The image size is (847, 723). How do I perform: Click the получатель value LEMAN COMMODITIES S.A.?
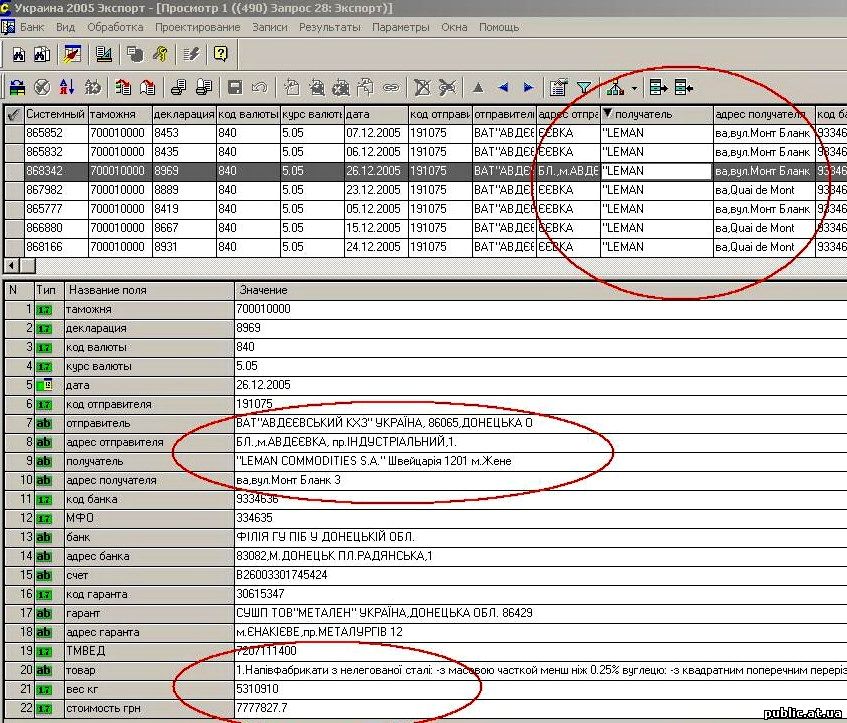540,461
